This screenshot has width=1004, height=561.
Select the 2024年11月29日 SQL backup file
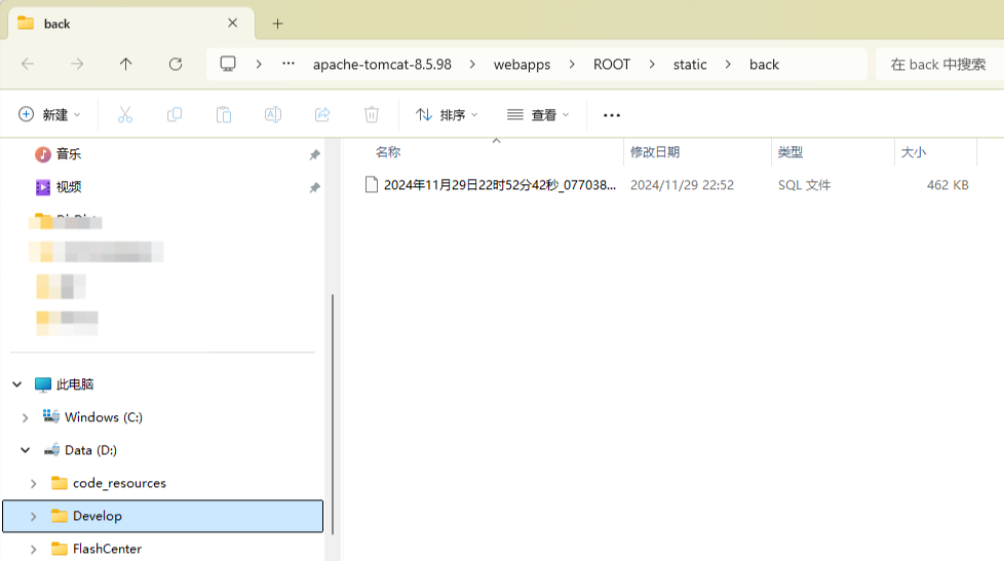499,185
